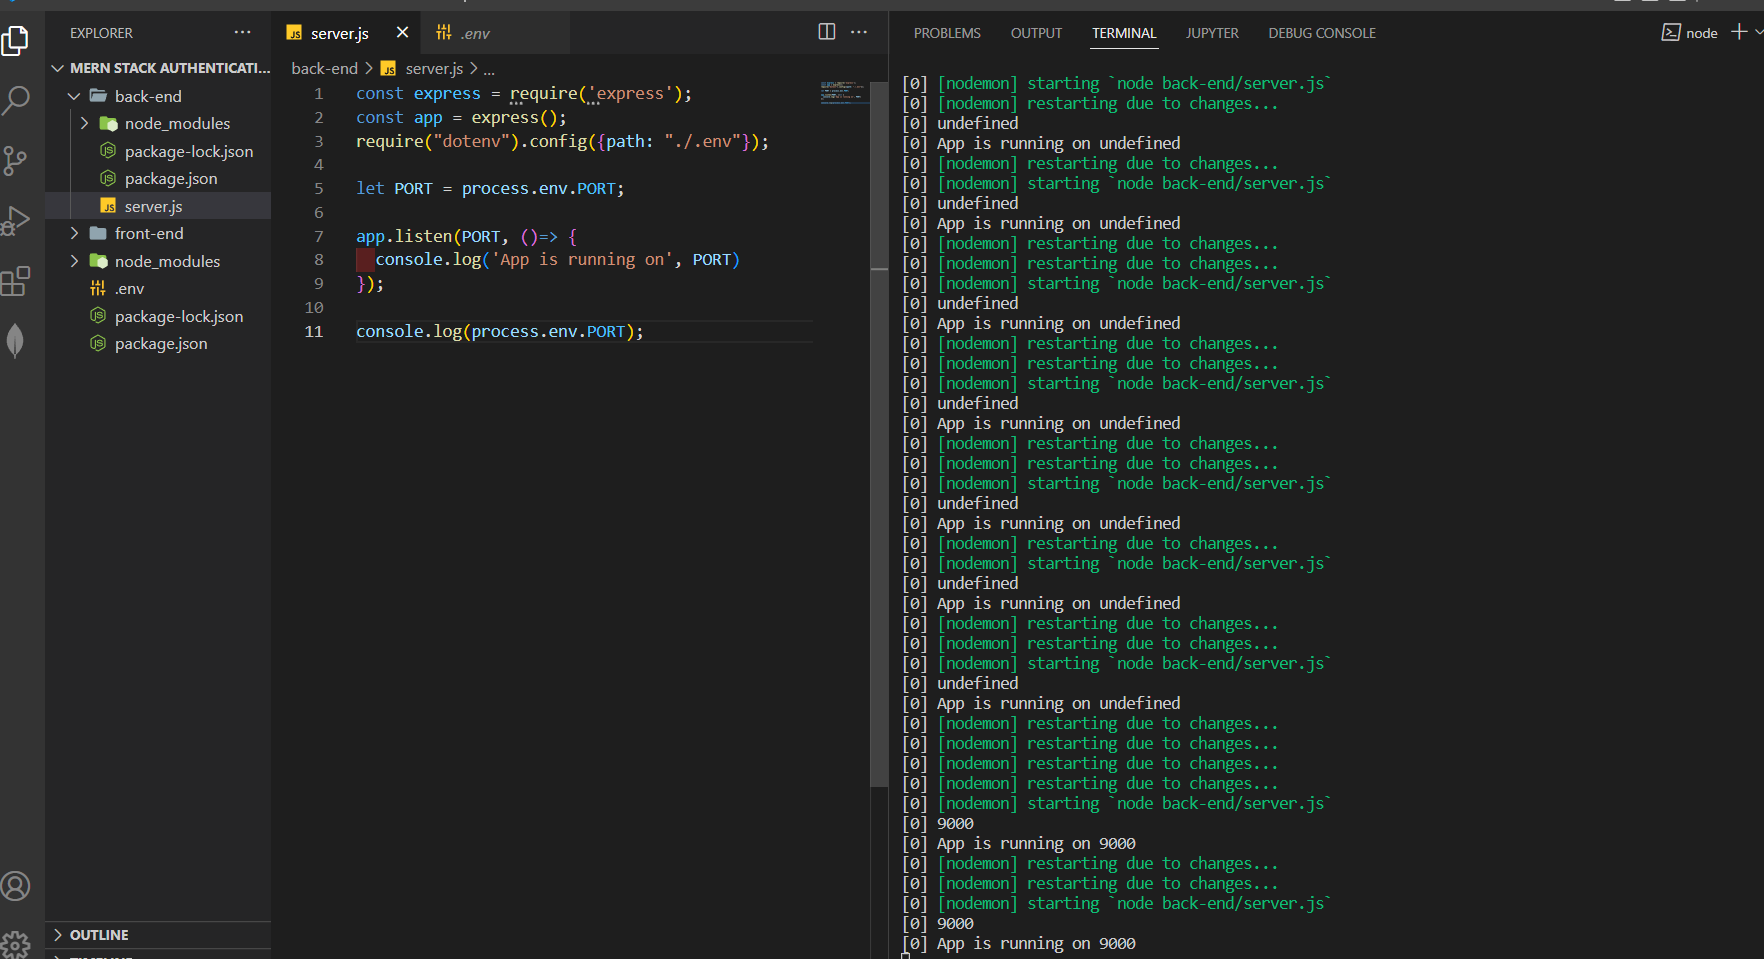Click 'express' string in require on line 1
Viewport: 1764px width, 959px height.
pyautogui.click(x=630, y=94)
